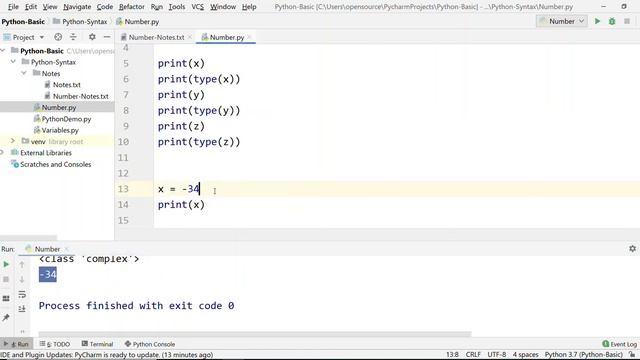Click the 4 spaces indent setting
Image resolution: width=640 pixels, height=360 pixels.
click(x=525, y=354)
